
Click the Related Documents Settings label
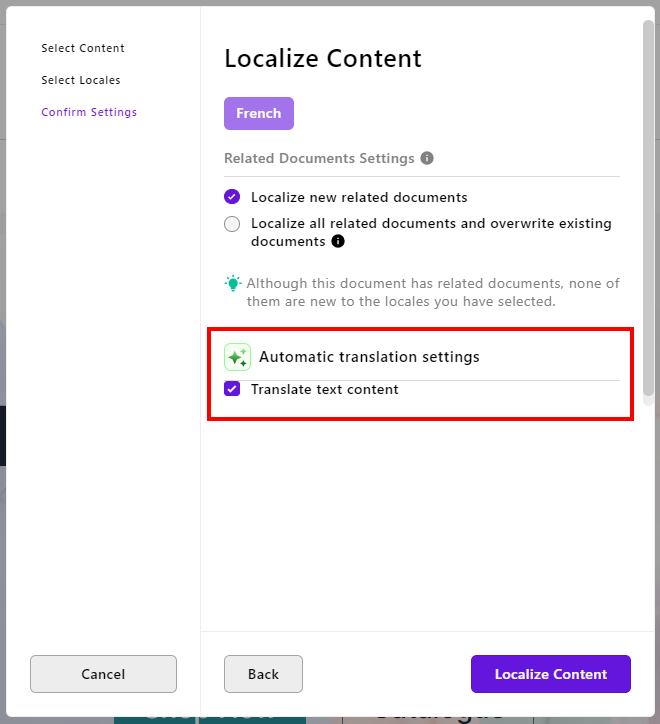[x=319, y=158]
